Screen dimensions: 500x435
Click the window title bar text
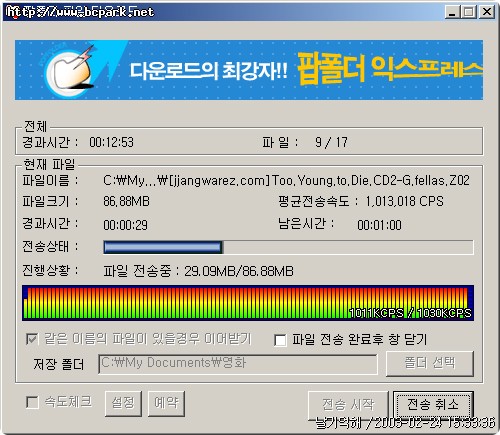[80, 12]
